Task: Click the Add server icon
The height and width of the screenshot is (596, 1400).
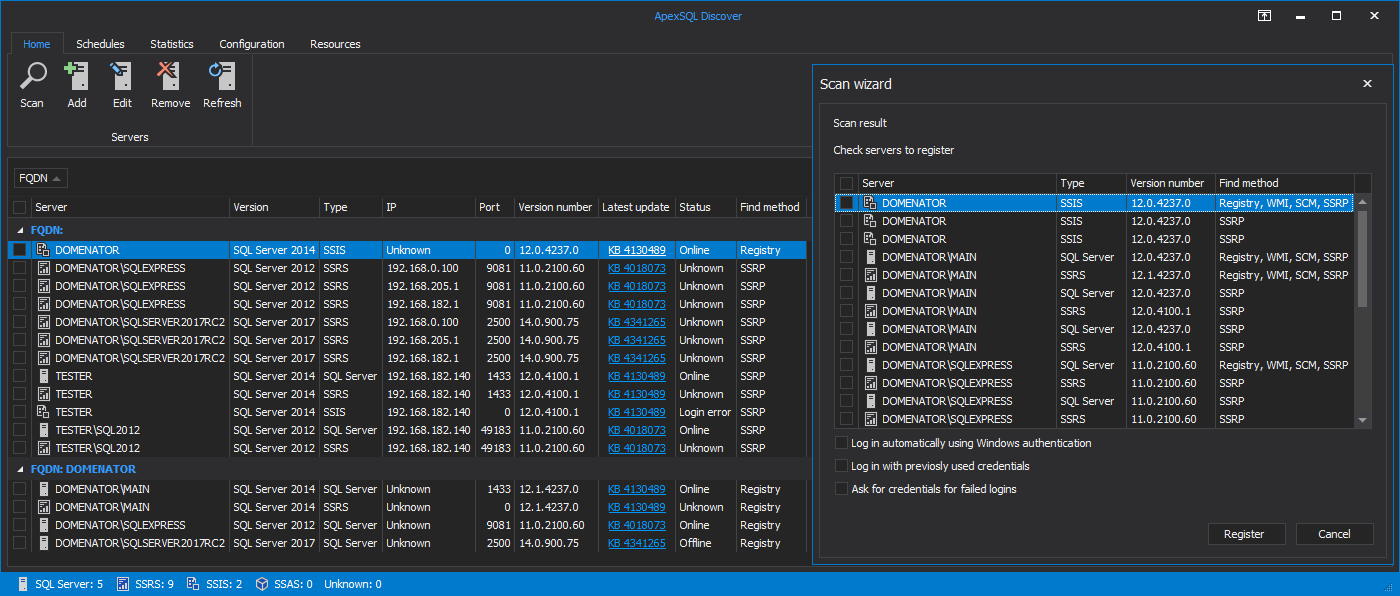Action: tap(76, 76)
